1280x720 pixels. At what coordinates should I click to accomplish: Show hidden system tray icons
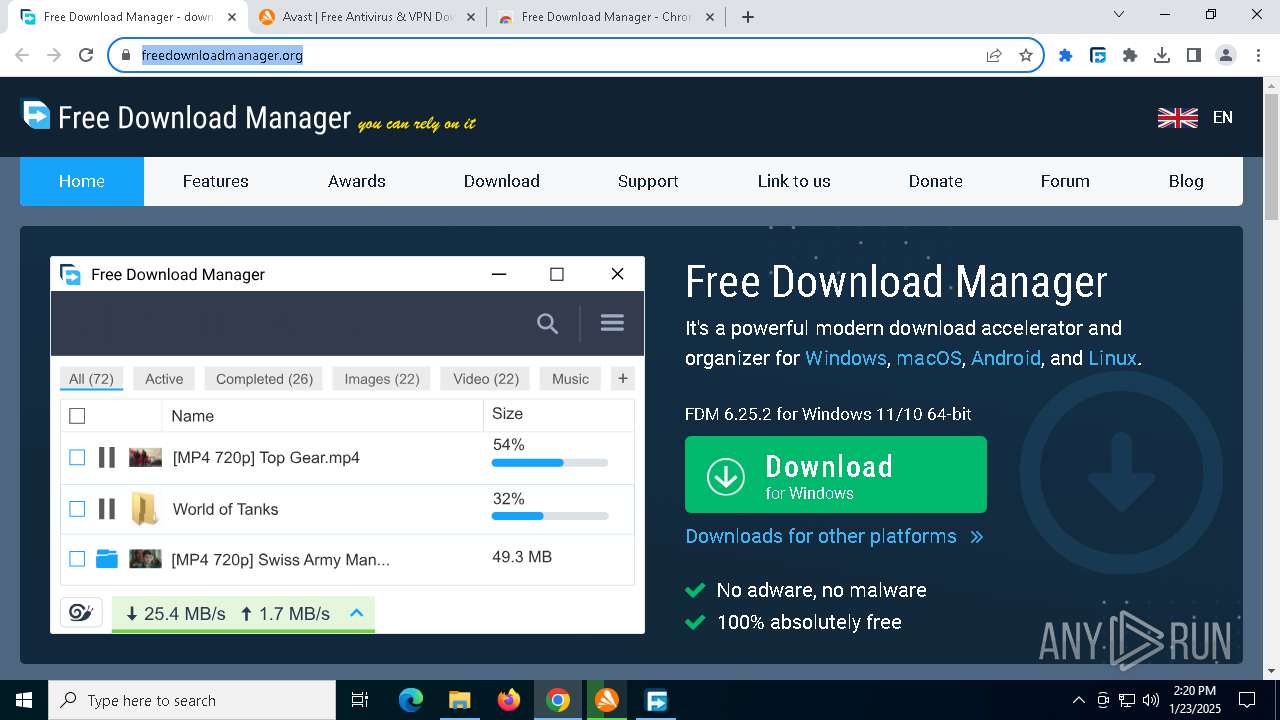(x=1078, y=700)
